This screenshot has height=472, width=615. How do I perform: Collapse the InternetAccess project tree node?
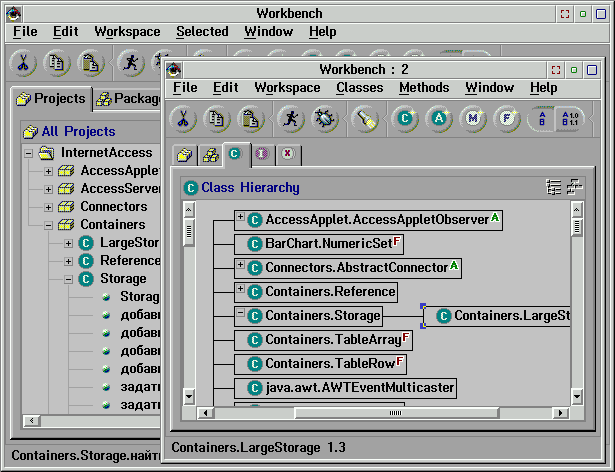(x=28, y=153)
